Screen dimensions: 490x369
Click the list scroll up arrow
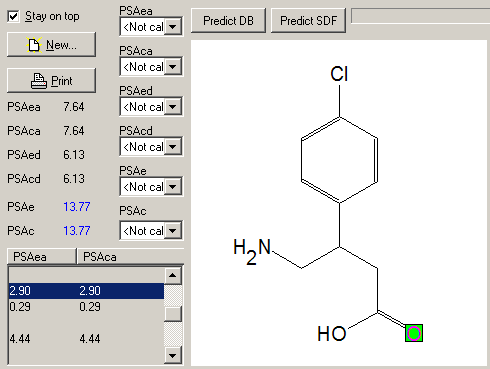[x=173, y=275]
